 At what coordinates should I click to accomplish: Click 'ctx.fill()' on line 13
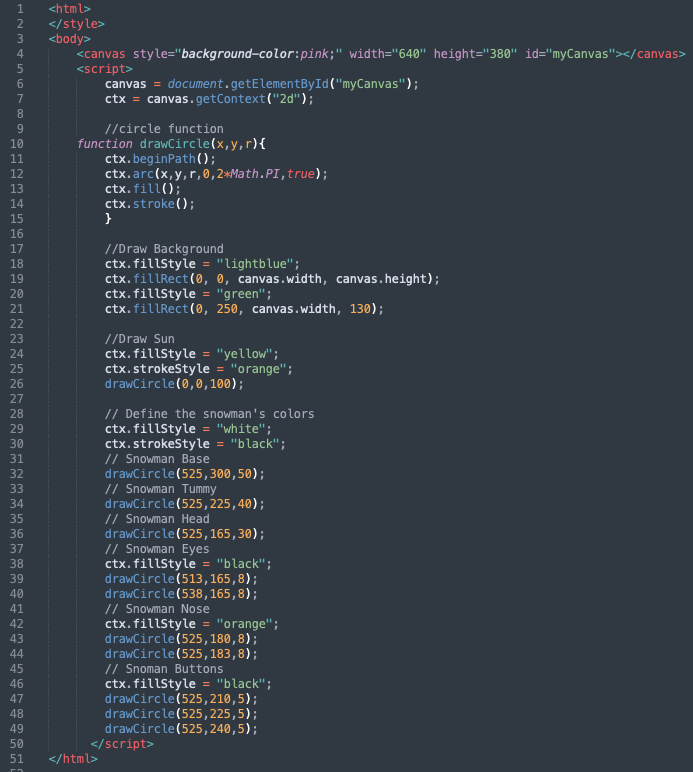139,189
